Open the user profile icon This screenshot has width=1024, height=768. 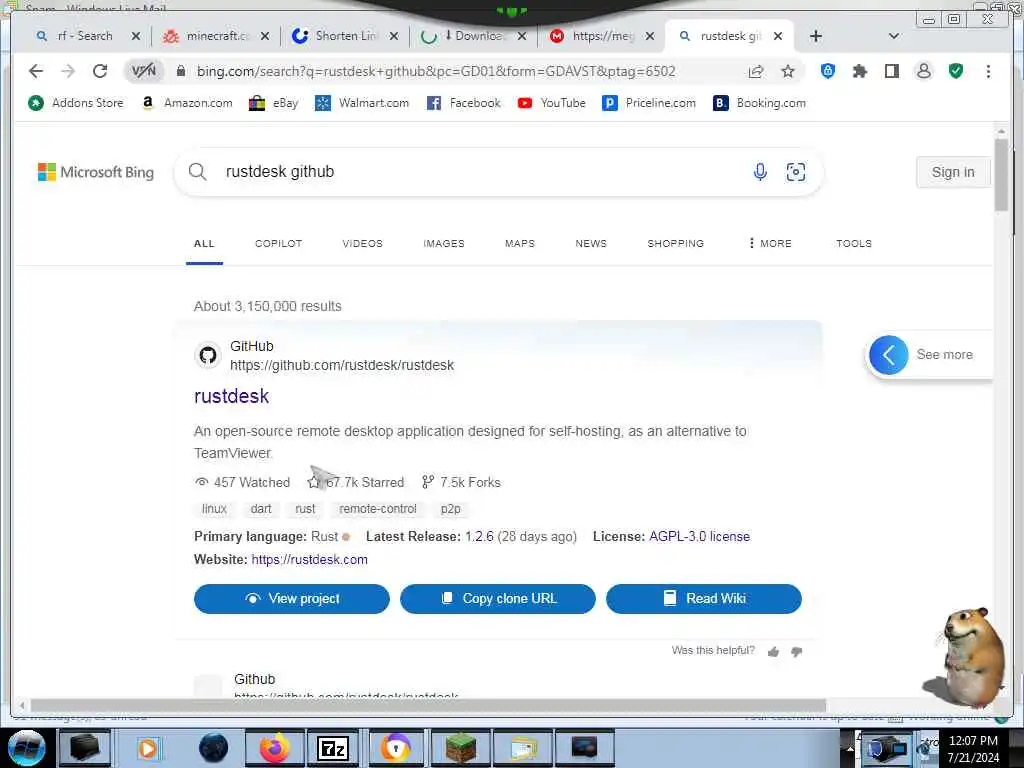(924, 71)
